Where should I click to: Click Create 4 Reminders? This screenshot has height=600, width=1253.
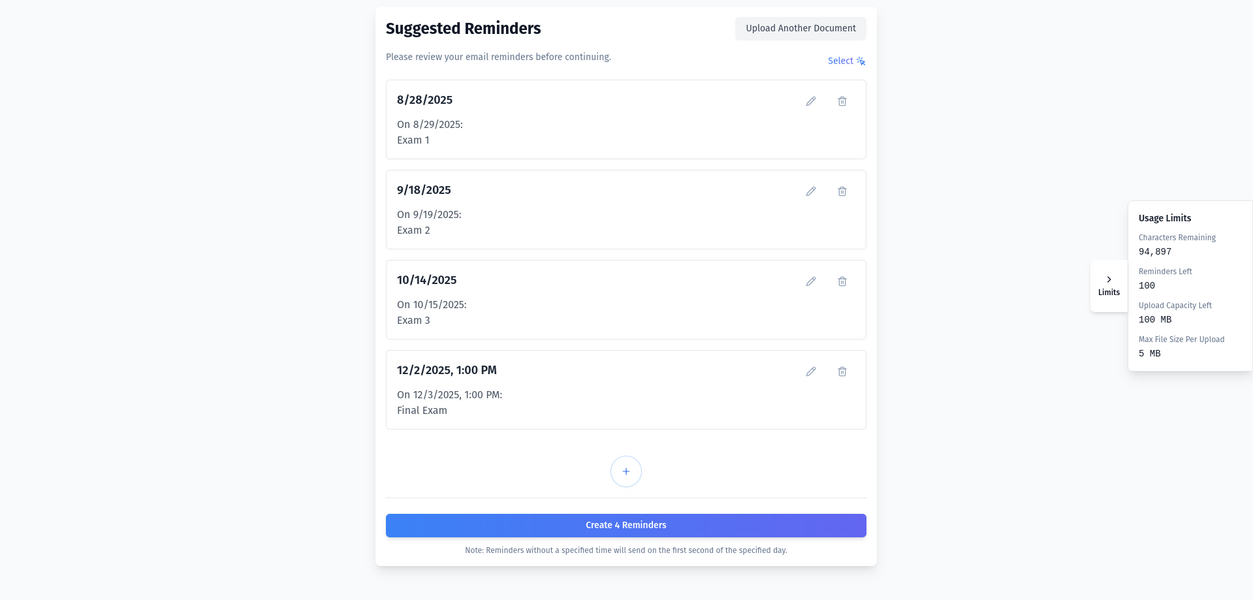(626, 524)
